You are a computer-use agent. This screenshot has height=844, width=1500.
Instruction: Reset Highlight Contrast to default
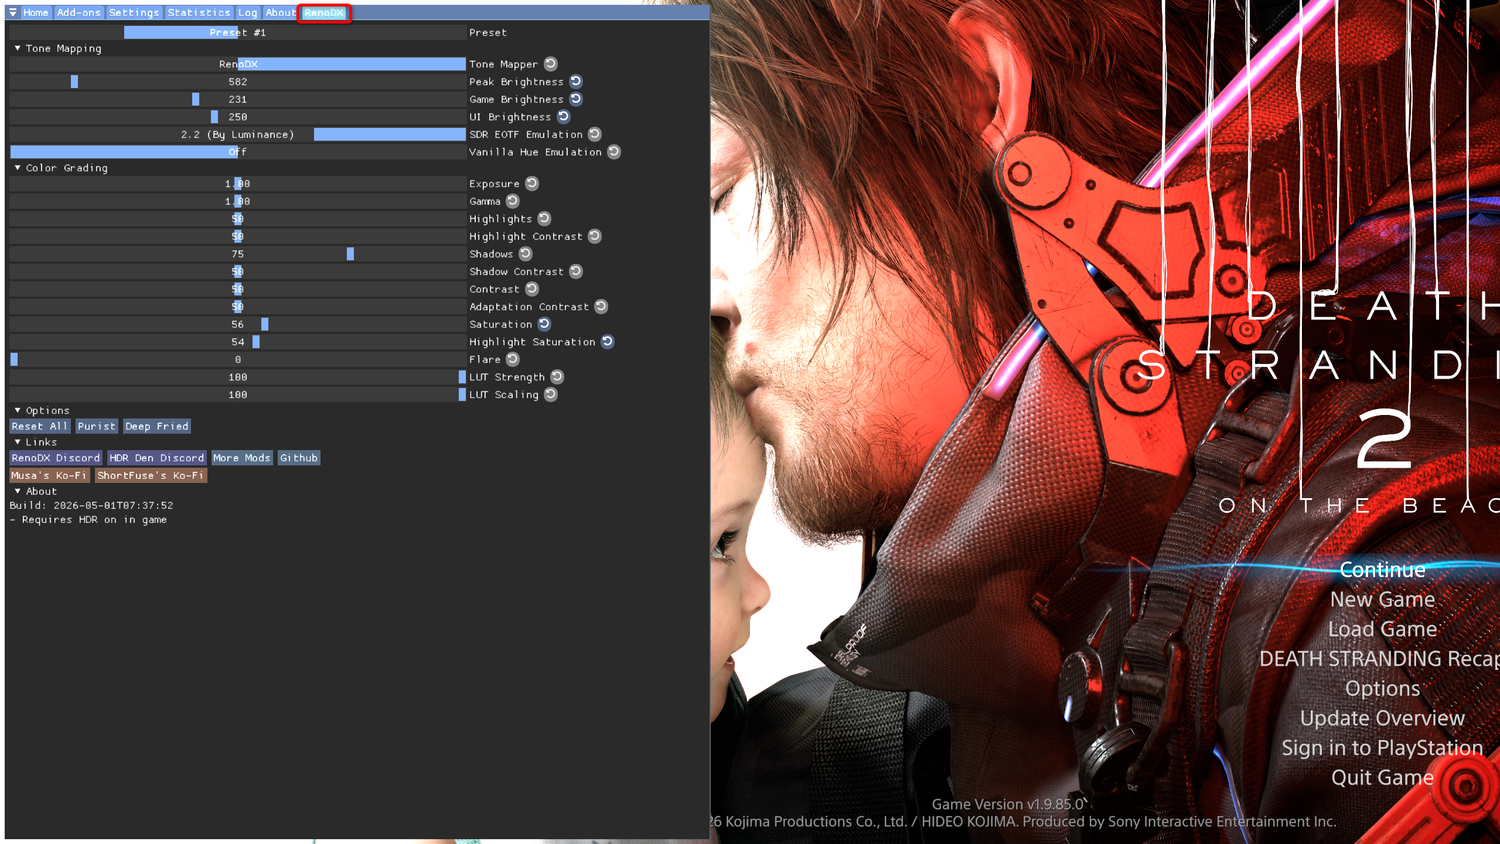[x=595, y=236]
